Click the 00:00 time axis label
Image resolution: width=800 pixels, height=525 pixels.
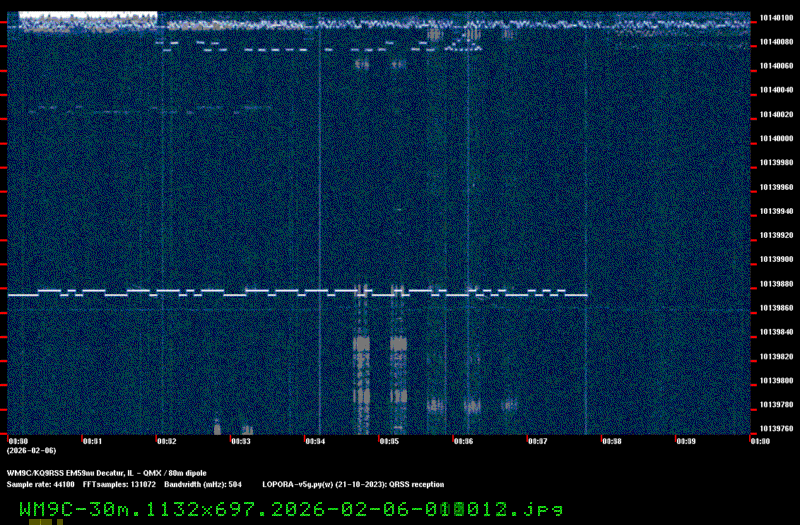18,441
